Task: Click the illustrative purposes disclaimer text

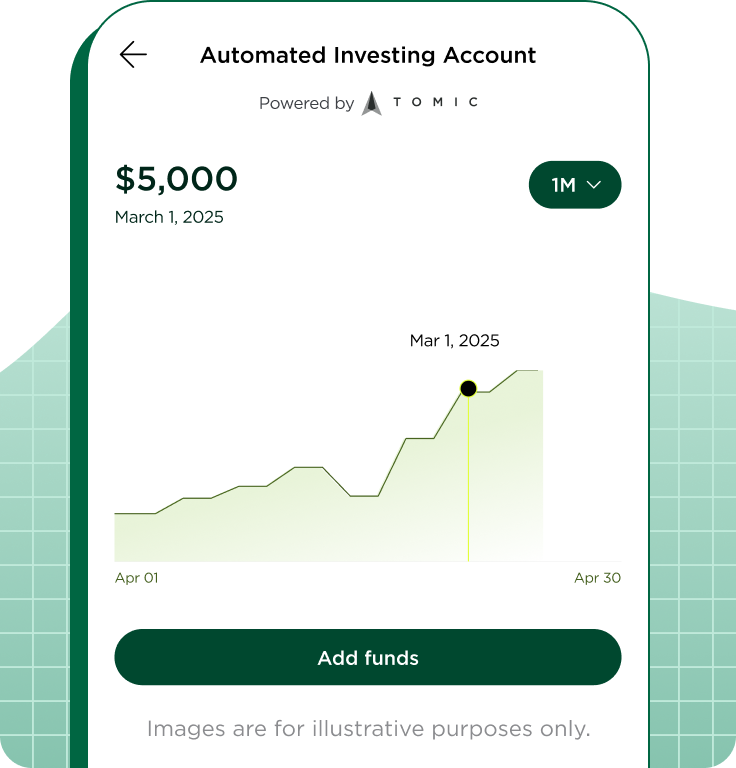Action: pos(368,729)
